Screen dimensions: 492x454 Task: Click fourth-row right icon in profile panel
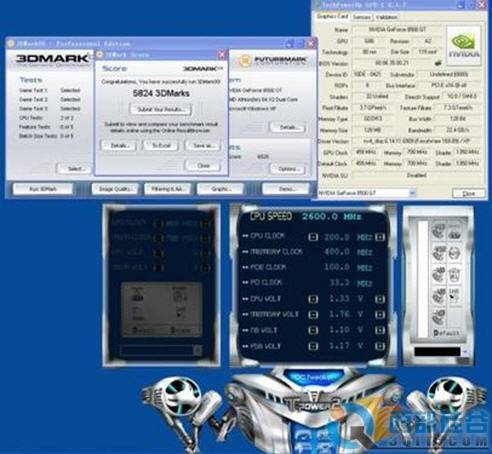(454, 295)
